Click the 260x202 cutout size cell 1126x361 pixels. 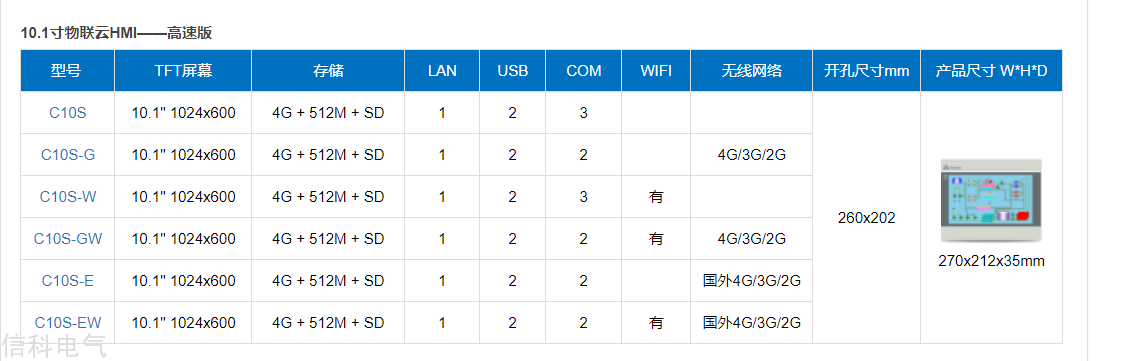tap(867, 218)
